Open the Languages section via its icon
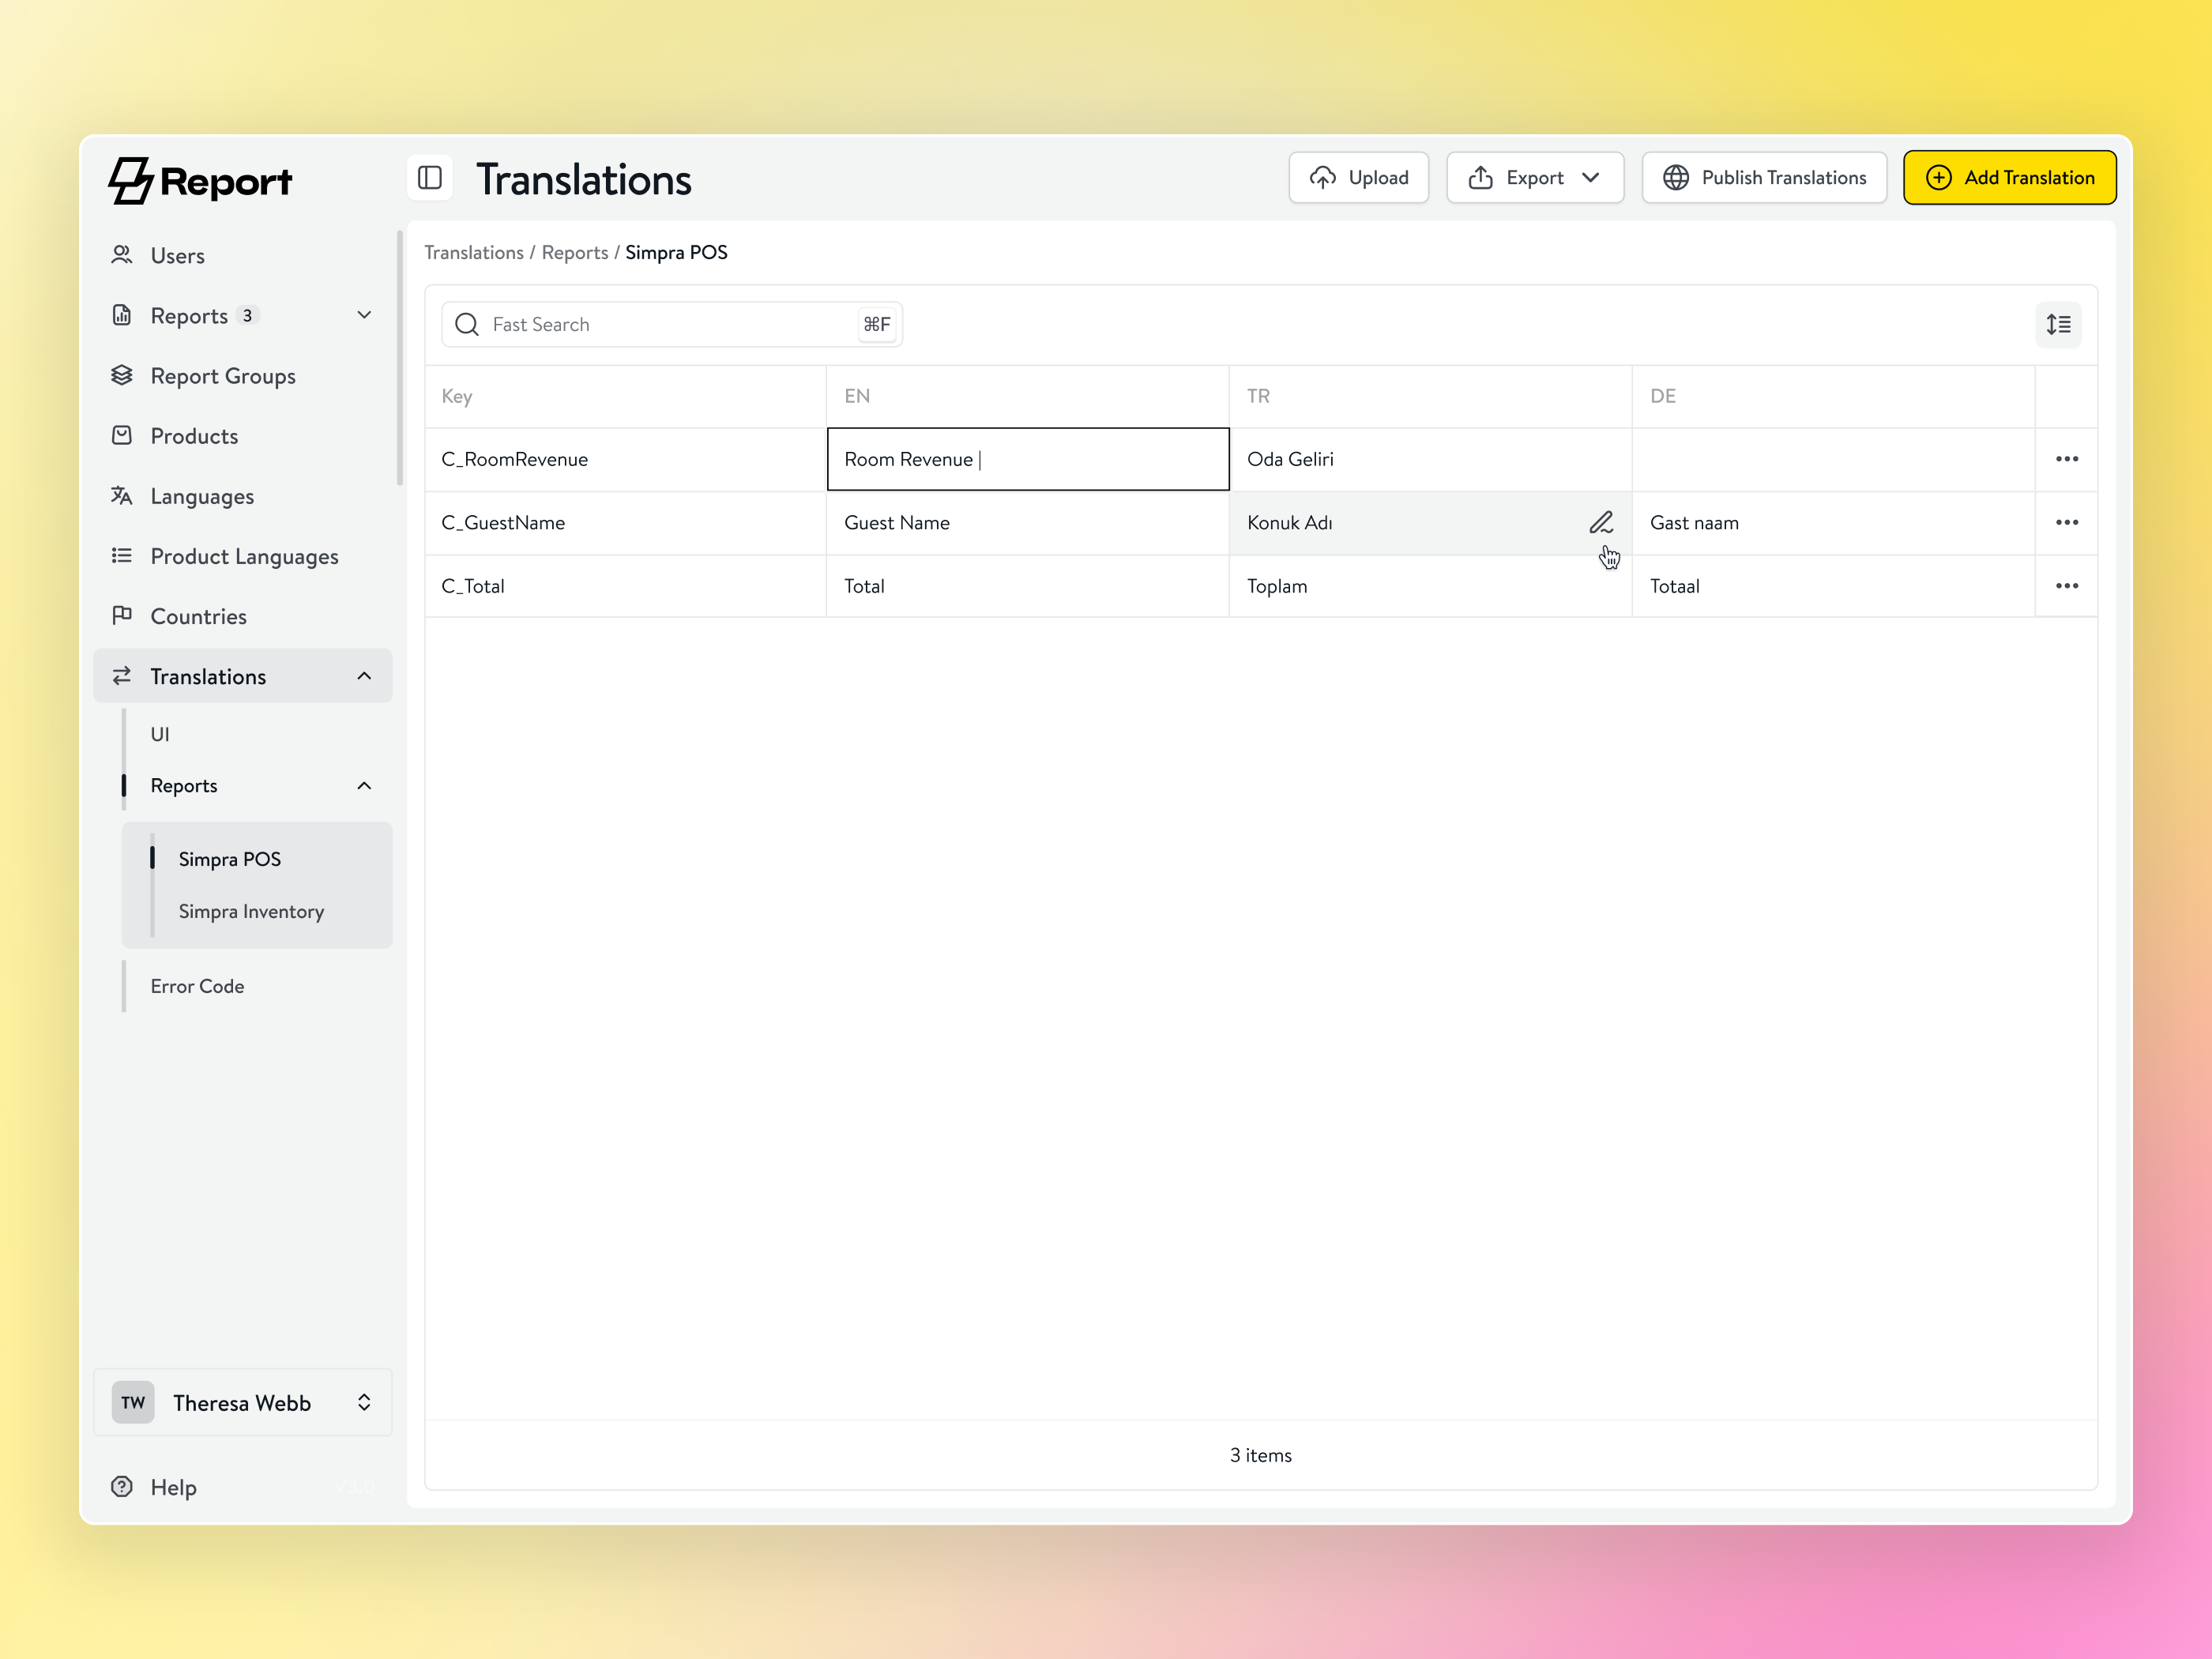Image resolution: width=2212 pixels, height=1659 pixels. (122, 496)
